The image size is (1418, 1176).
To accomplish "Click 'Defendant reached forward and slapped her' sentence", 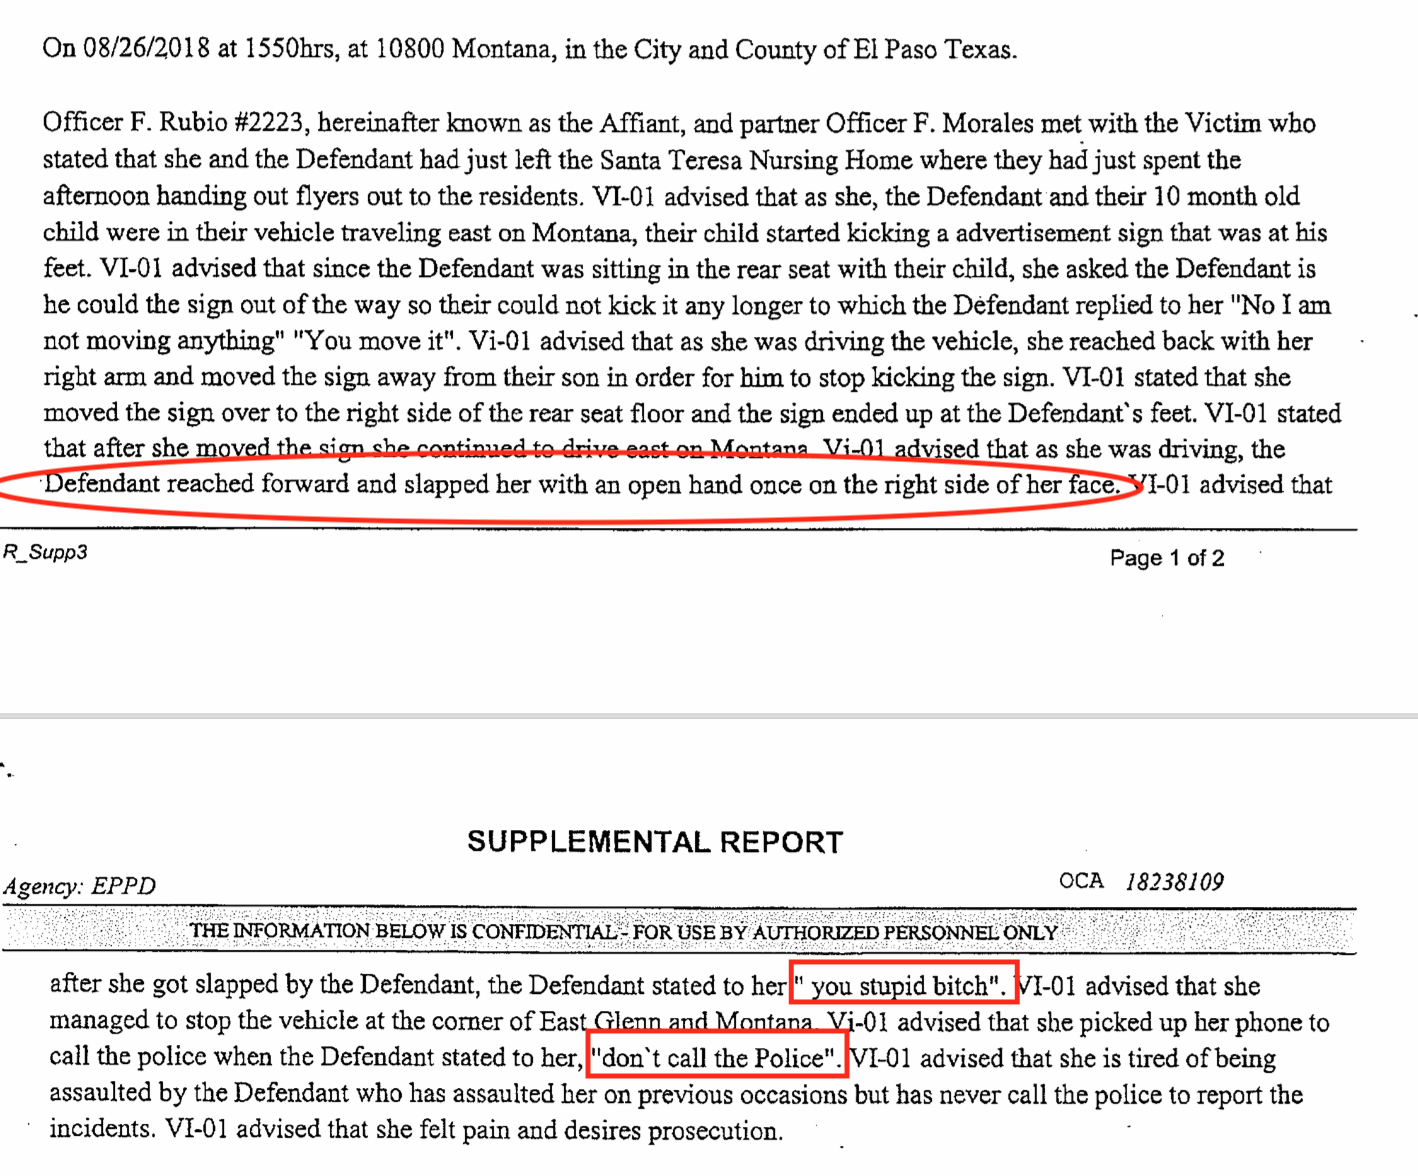I will click(580, 485).
